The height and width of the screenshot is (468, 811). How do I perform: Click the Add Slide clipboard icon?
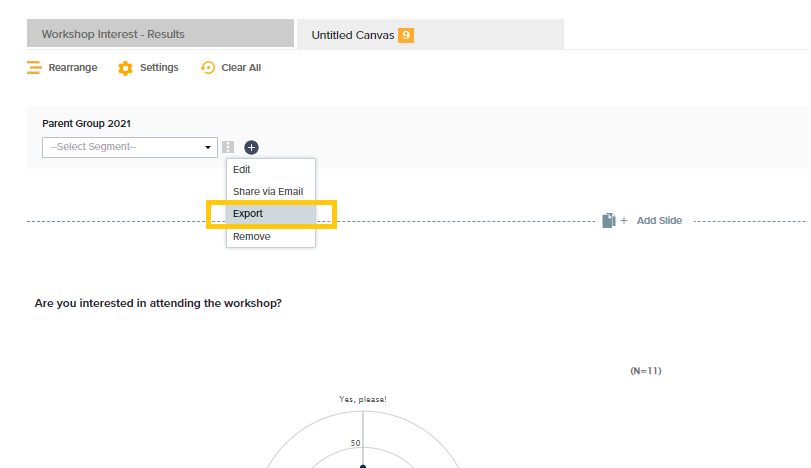[x=609, y=220]
